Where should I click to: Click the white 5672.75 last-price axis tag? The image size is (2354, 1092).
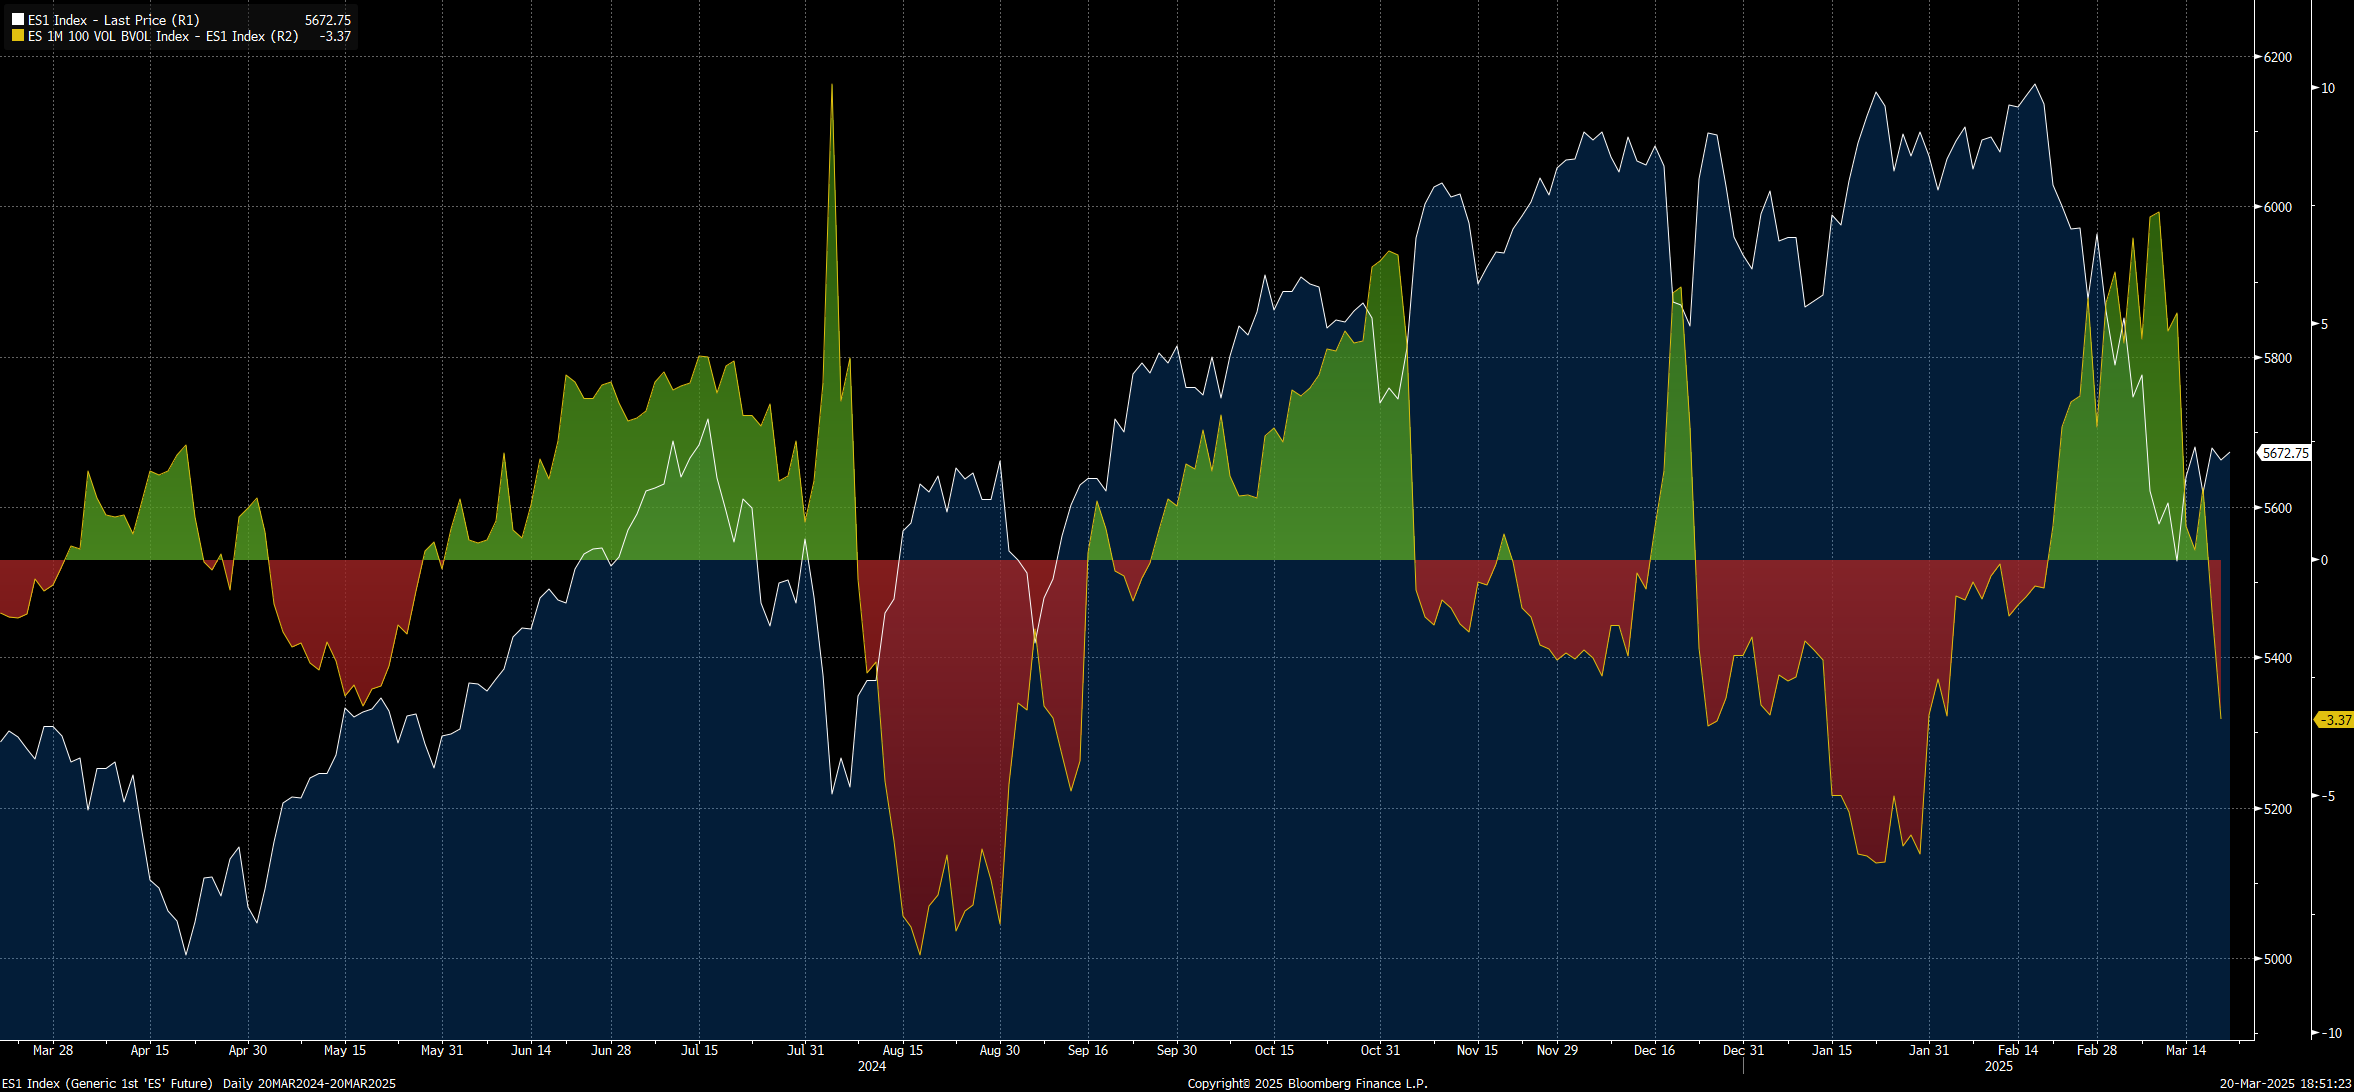(2285, 453)
